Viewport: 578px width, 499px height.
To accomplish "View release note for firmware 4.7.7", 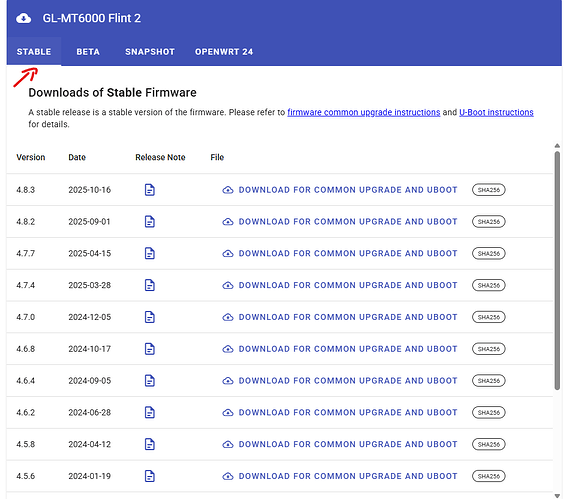I will coord(149,253).
